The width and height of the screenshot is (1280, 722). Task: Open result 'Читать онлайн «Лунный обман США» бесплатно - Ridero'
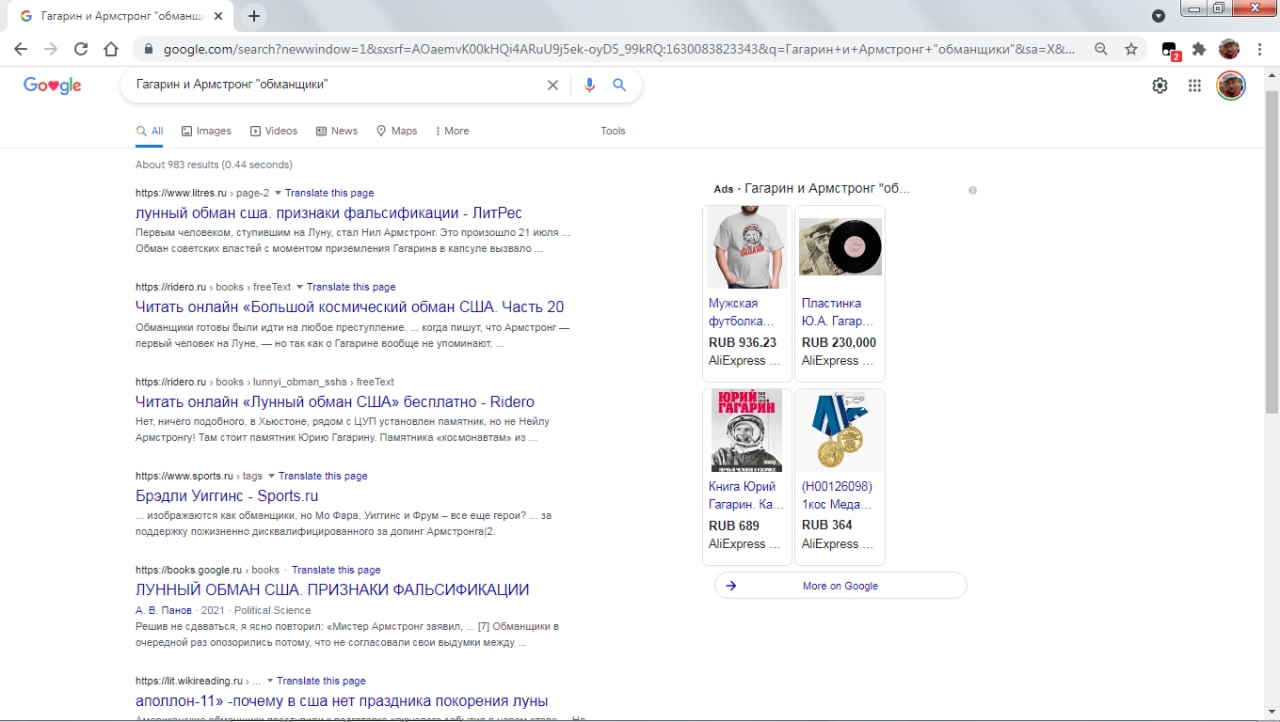pyautogui.click(x=335, y=402)
